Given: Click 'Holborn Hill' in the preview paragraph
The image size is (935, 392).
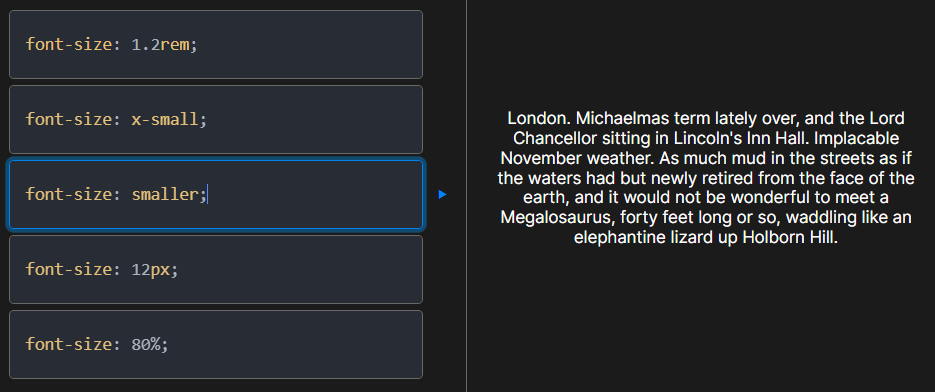Looking at the screenshot, I should (x=790, y=237).
